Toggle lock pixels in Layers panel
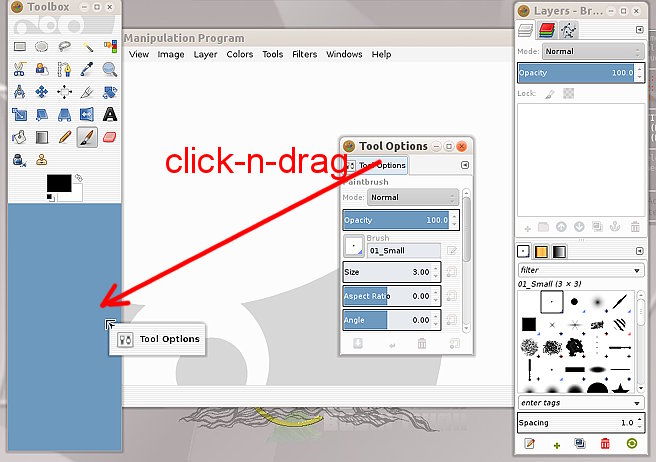This screenshot has width=656, height=462. coord(550,94)
